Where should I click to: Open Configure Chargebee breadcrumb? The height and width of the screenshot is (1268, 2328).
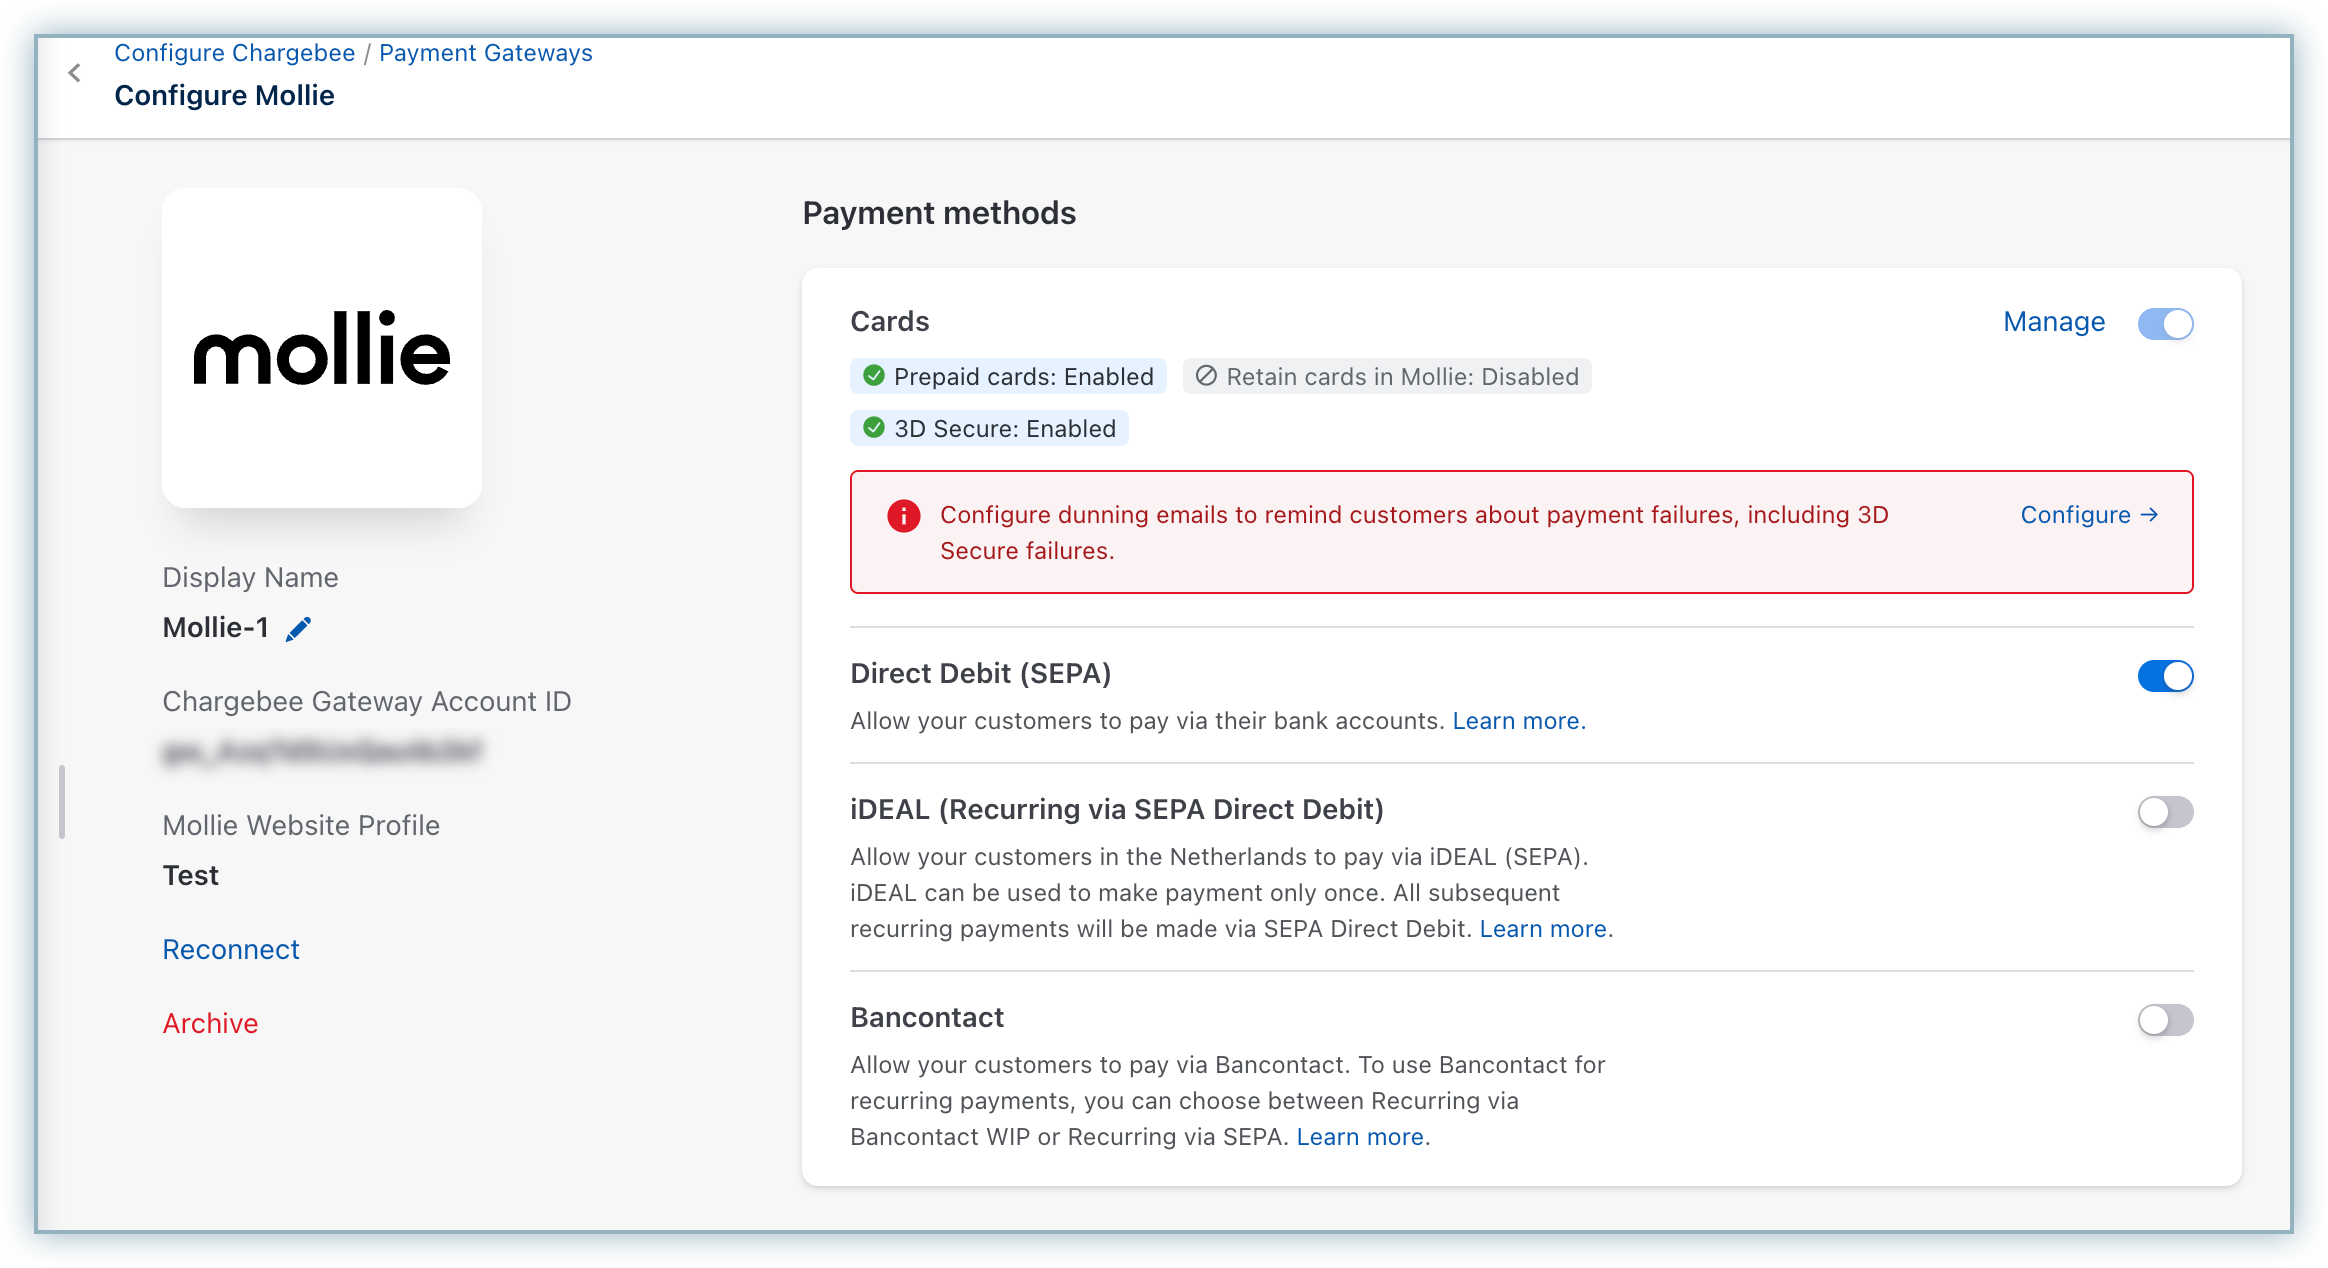click(x=234, y=53)
